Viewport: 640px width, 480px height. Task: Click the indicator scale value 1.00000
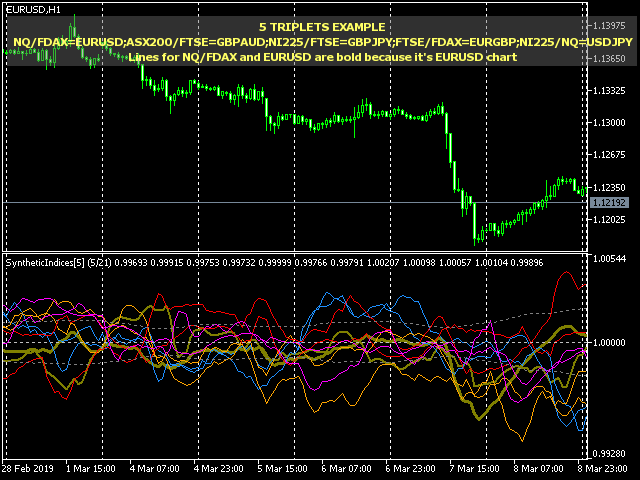(609, 343)
